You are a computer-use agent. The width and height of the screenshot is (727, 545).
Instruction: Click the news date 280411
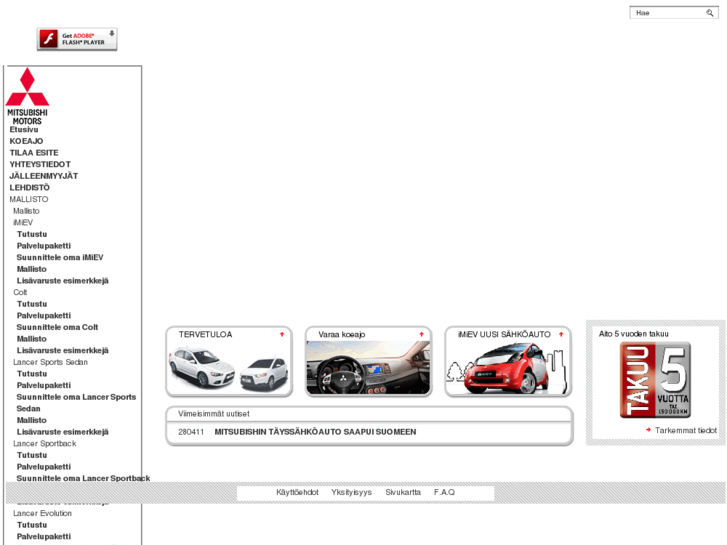(191, 432)
